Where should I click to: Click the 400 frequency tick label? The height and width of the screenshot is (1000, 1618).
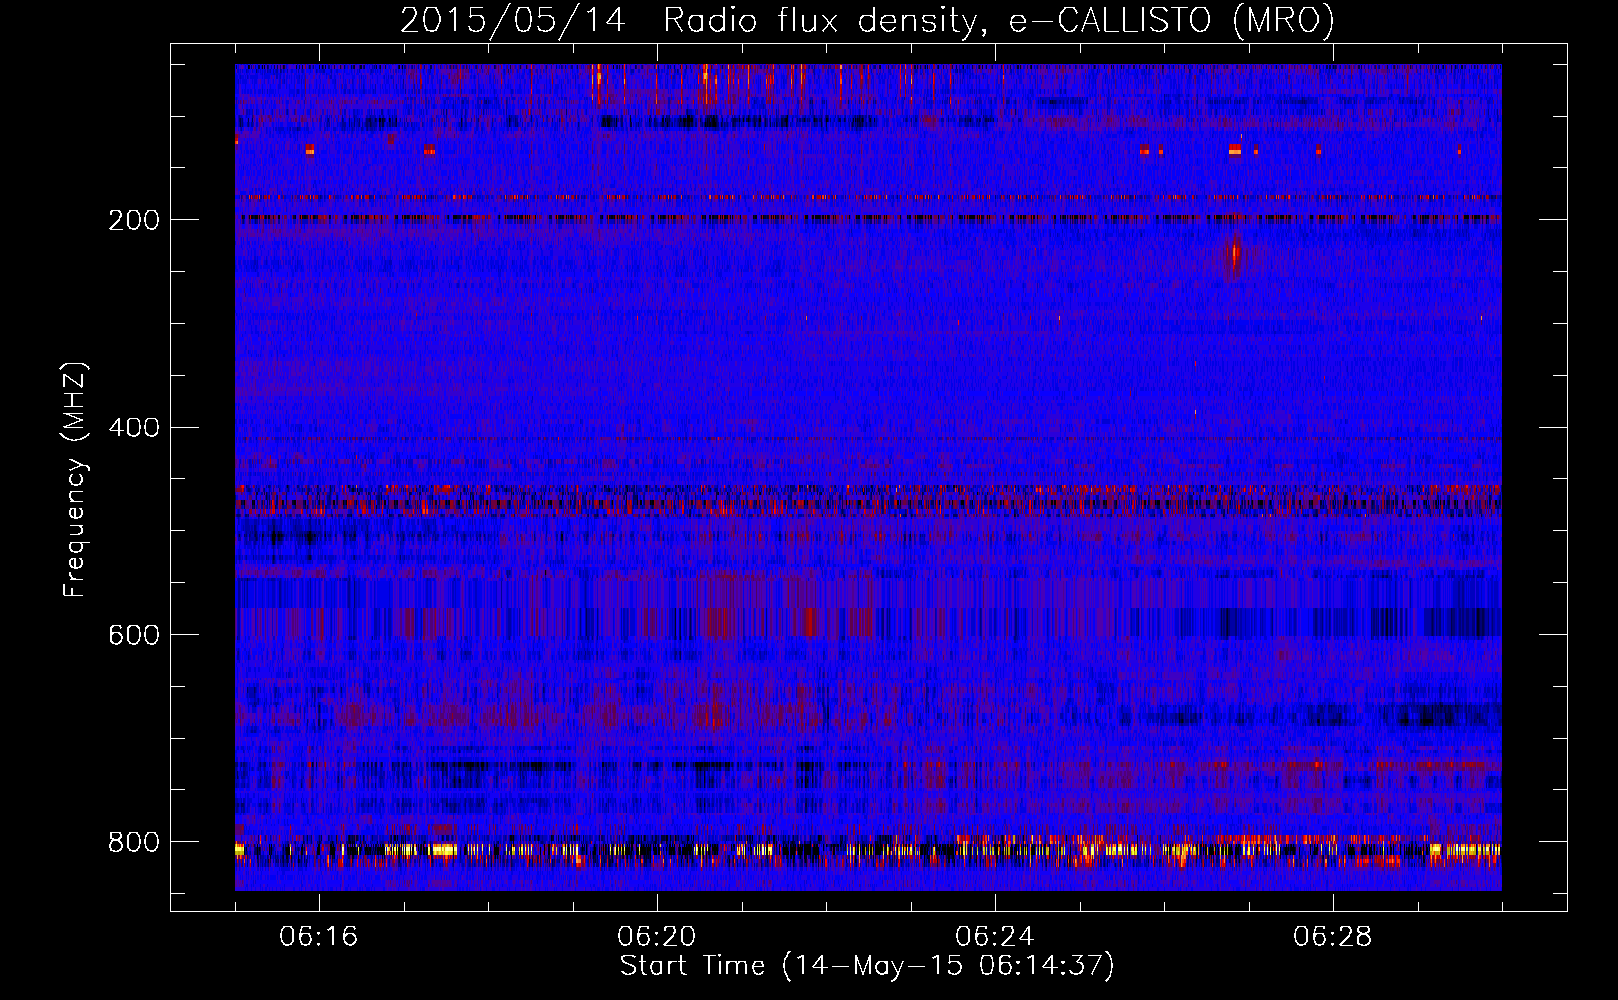click(133, 428)
